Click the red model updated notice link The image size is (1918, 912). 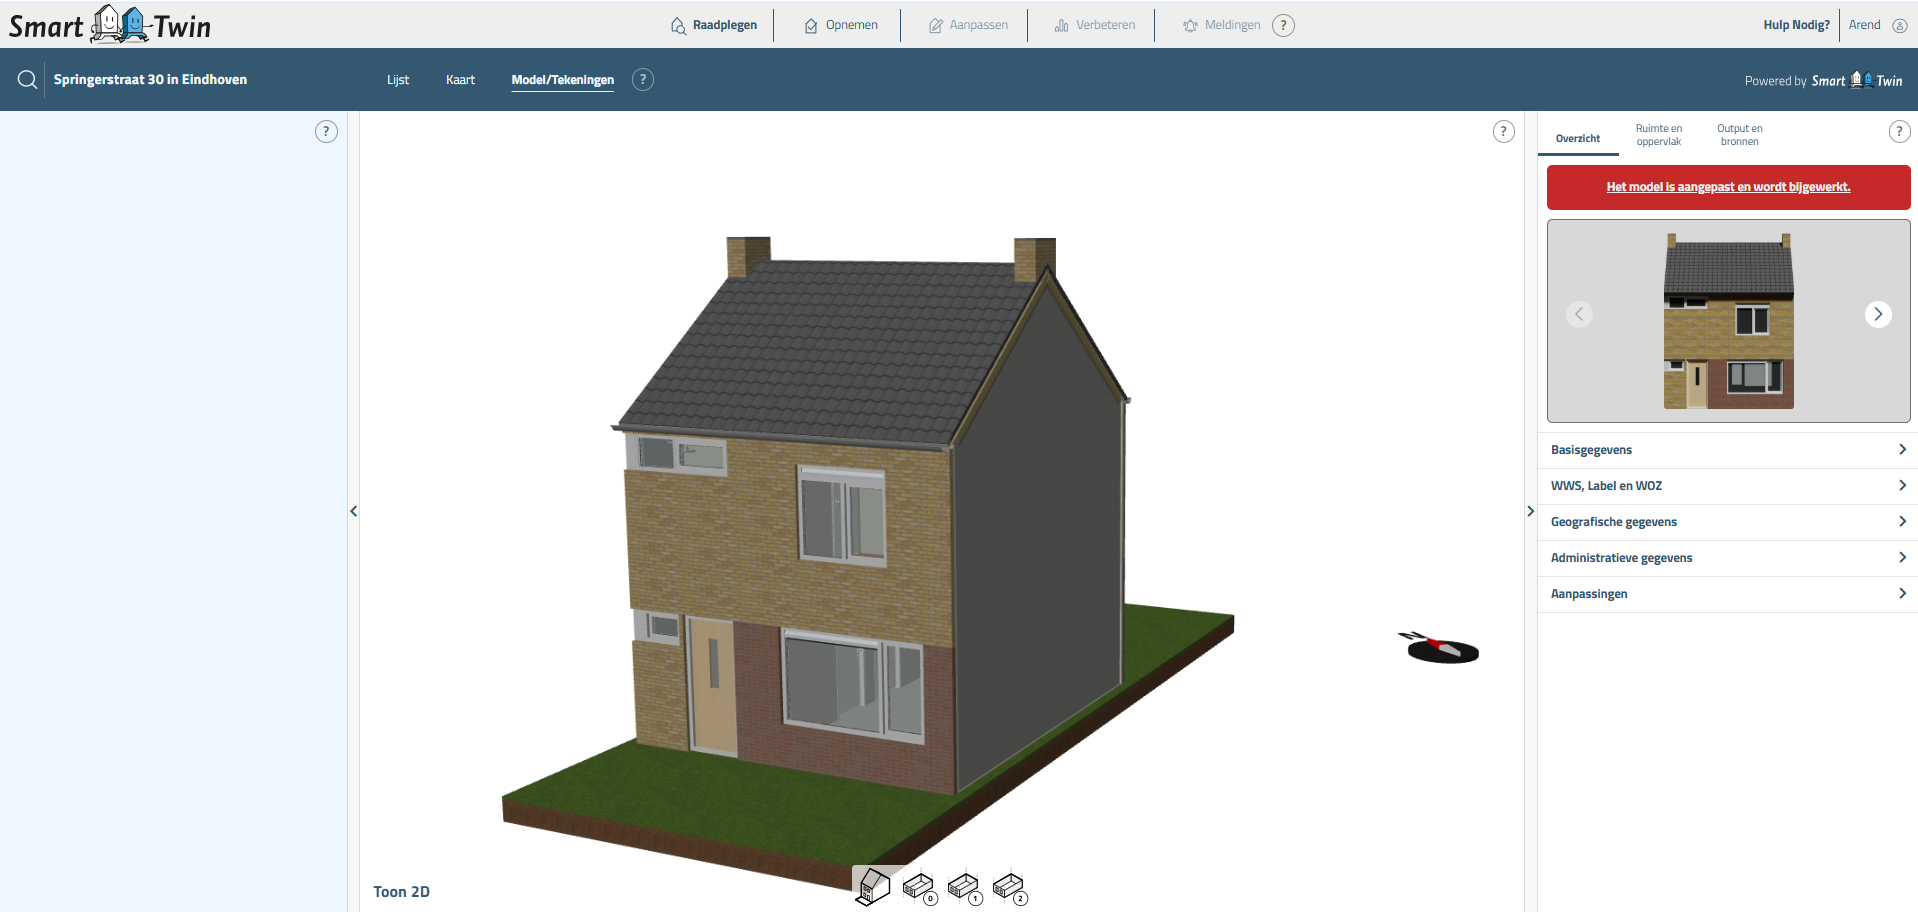tap(1728, 187)
